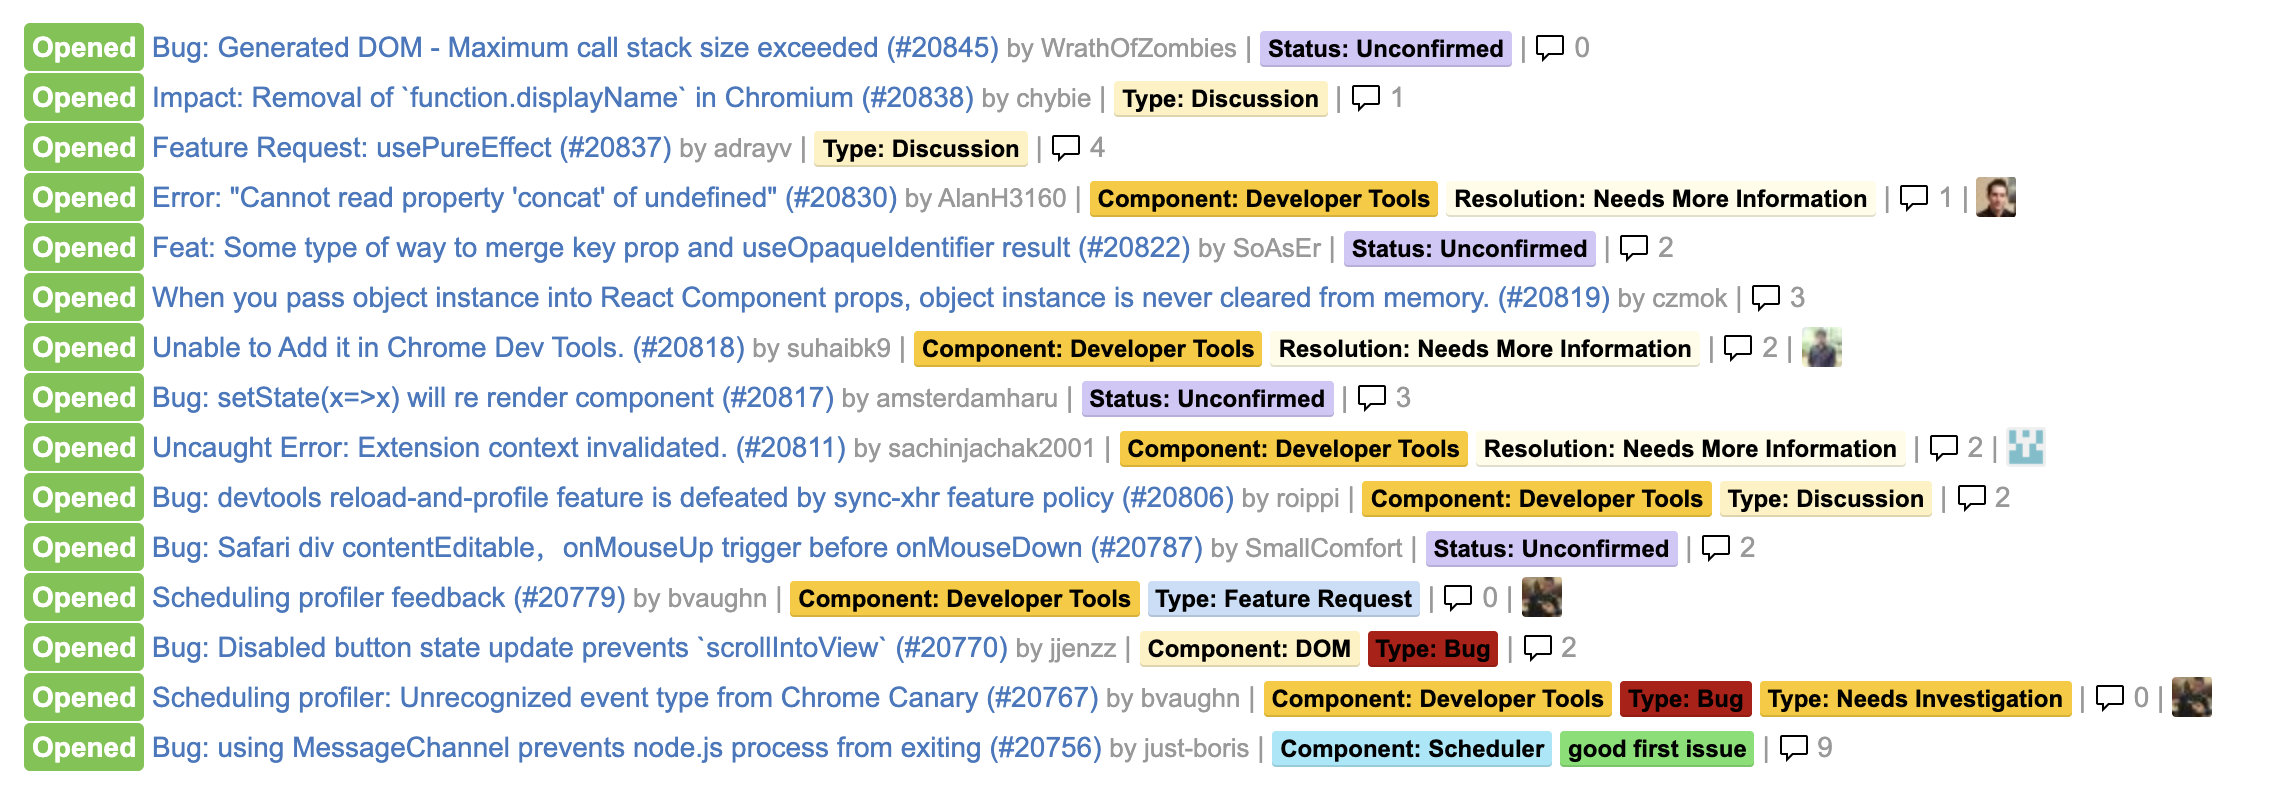Click pixelated avatar on Extension context issue

coord(2025,447)
